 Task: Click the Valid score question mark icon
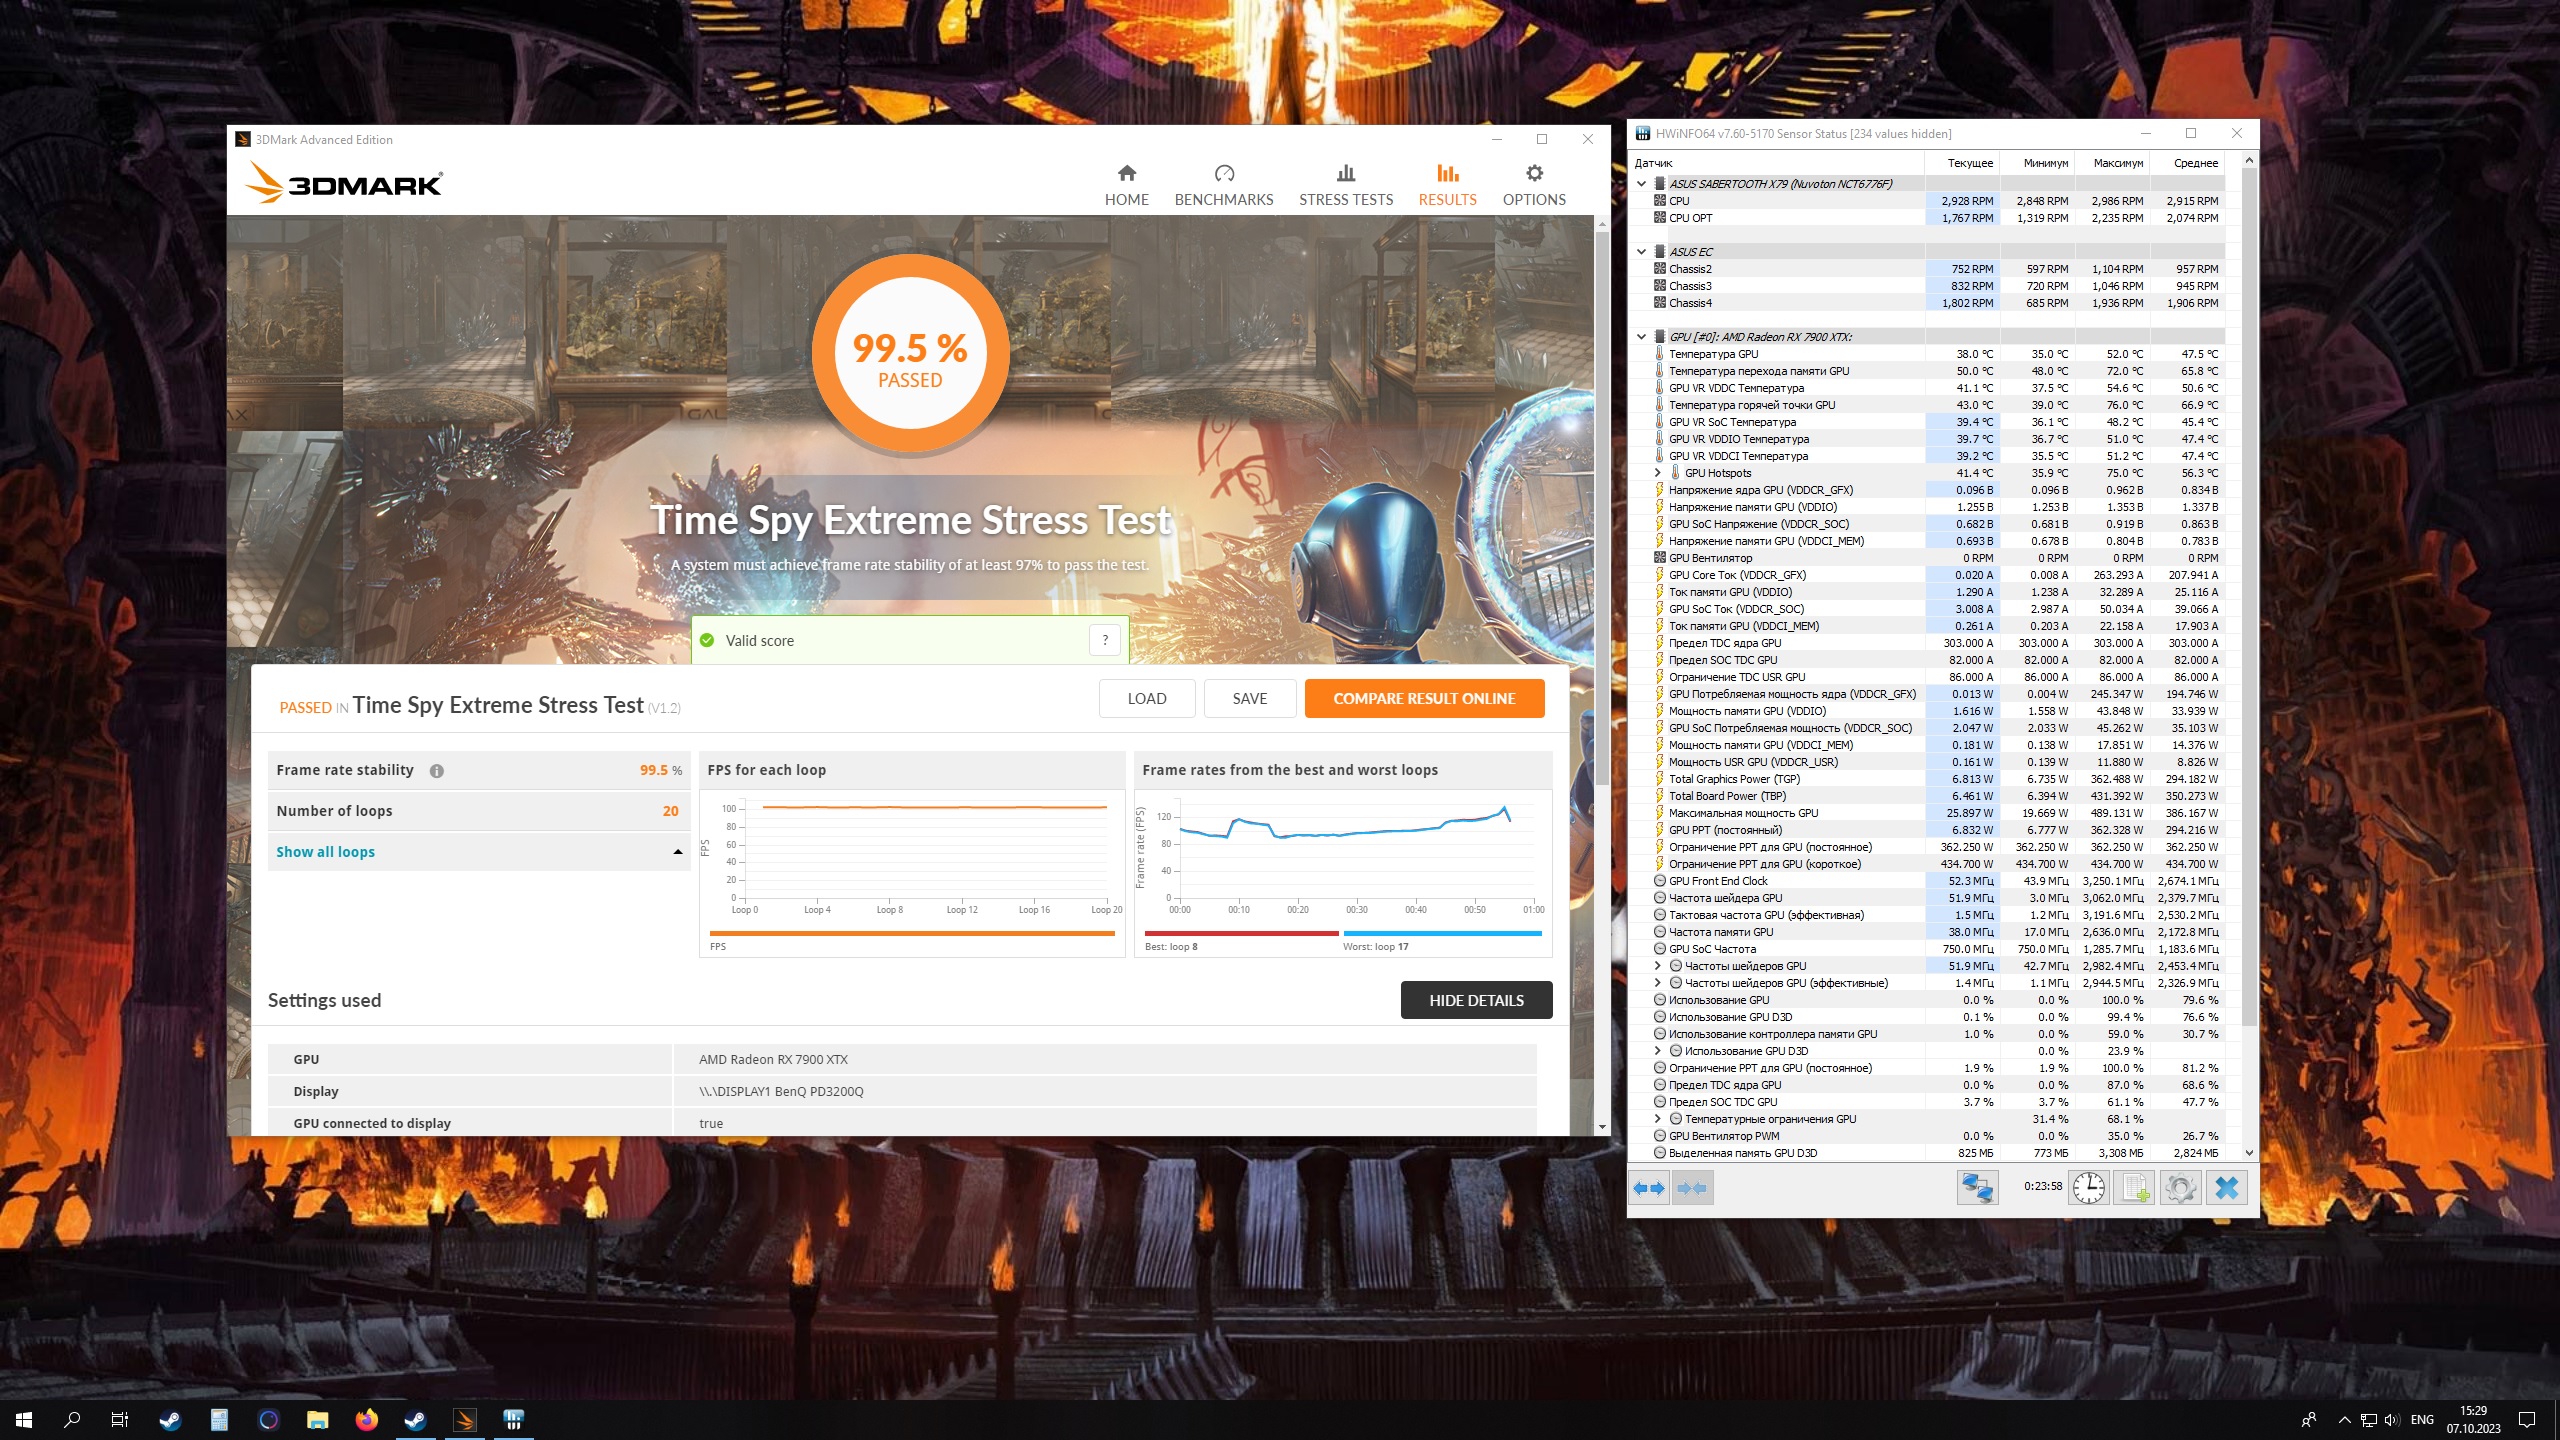(x=1105, y=641)
